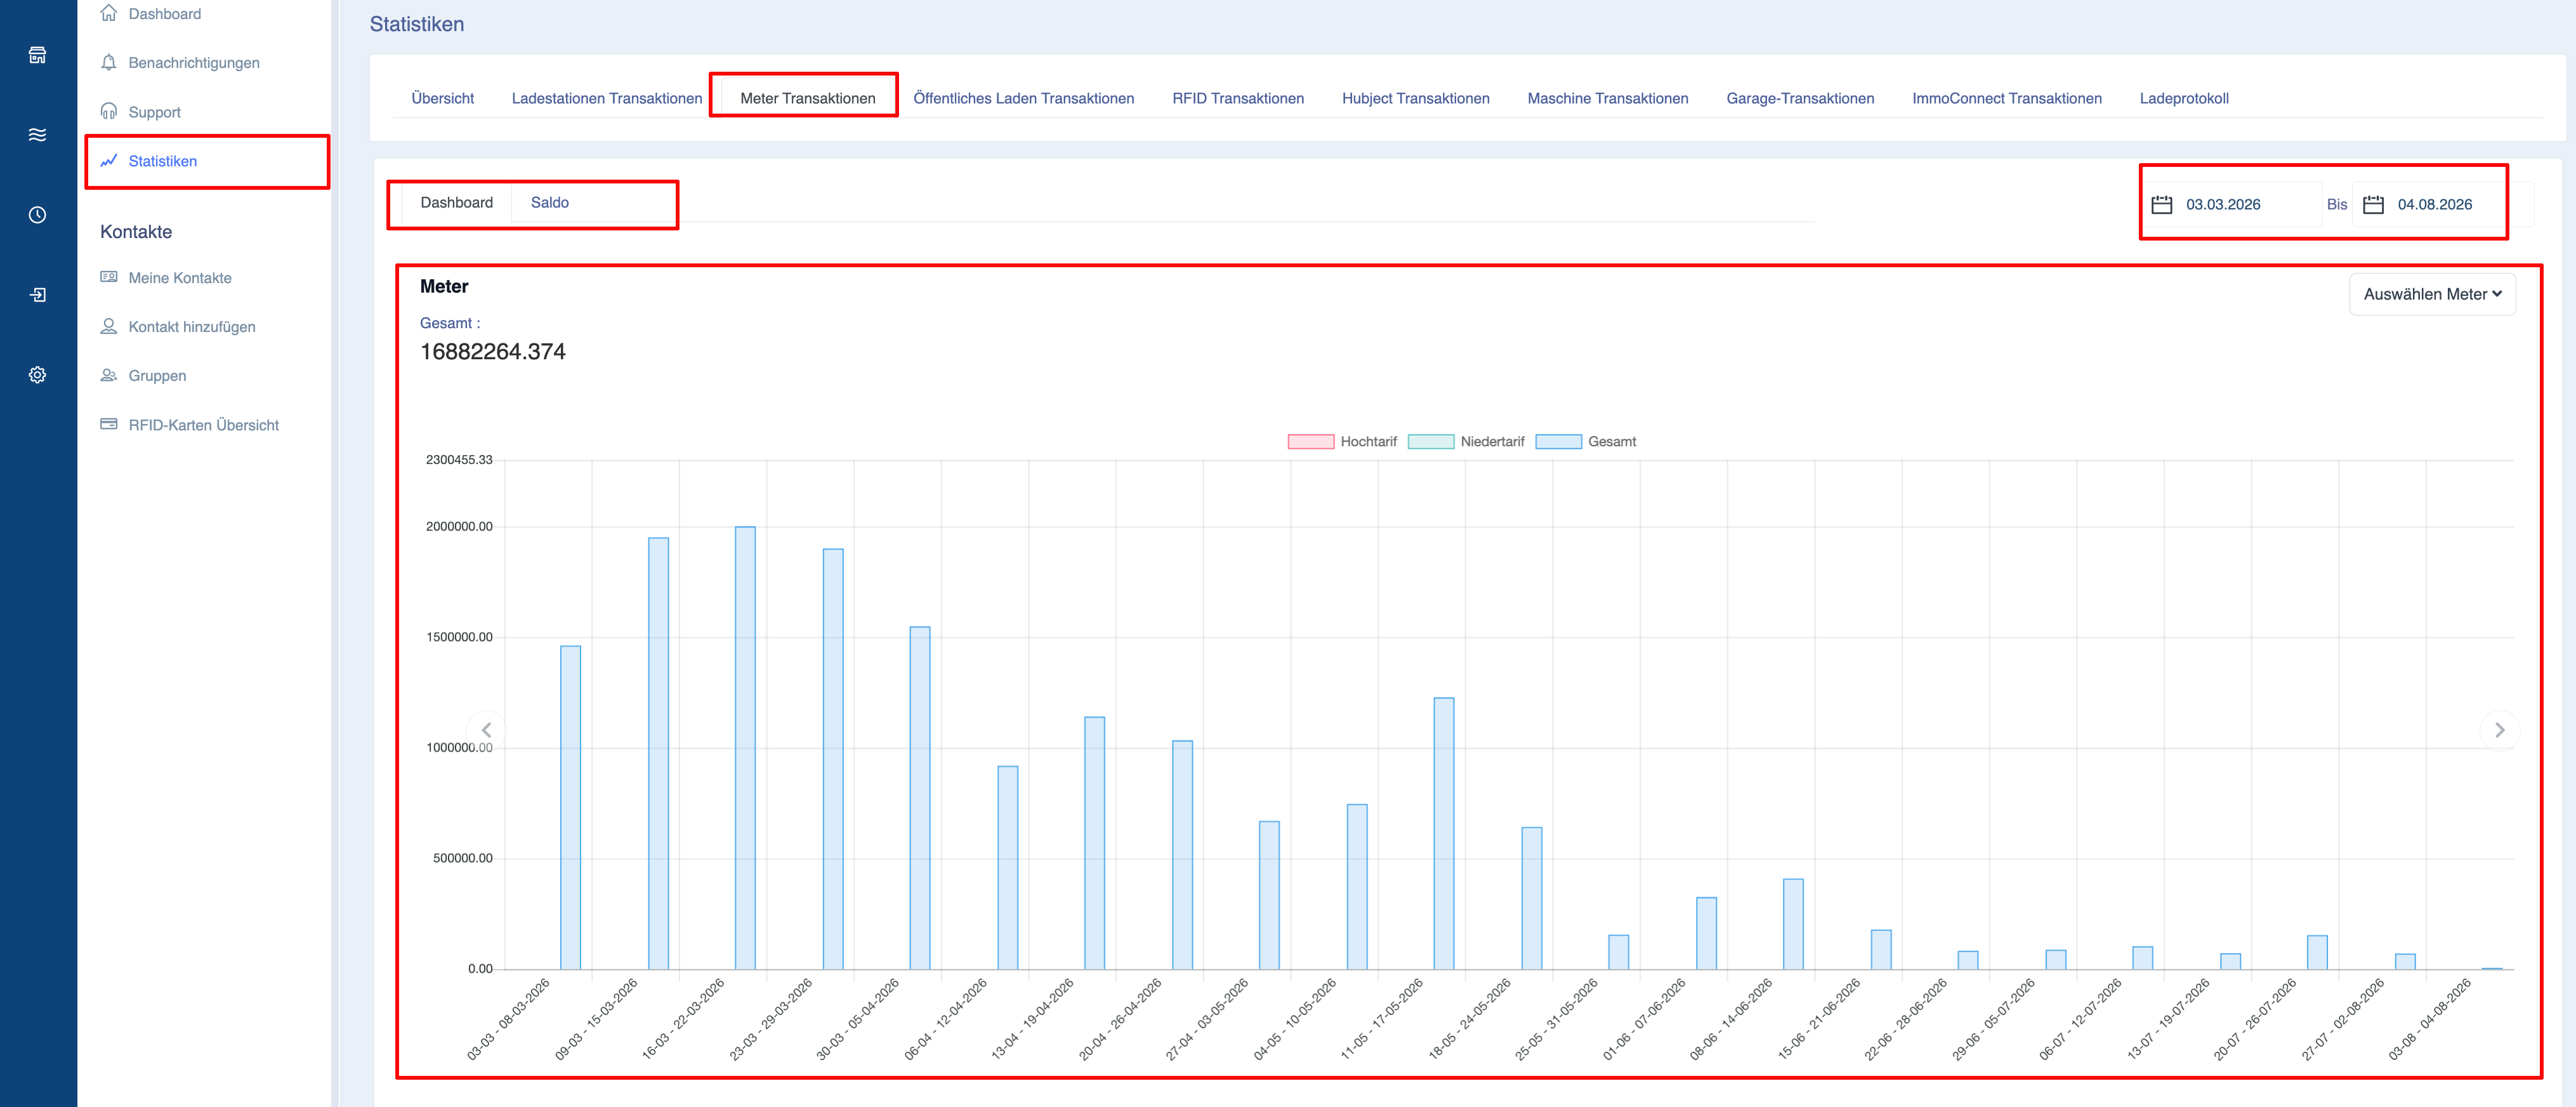
Task: Open the Auswählen Meter dropdown
Action: (2431, 294)
